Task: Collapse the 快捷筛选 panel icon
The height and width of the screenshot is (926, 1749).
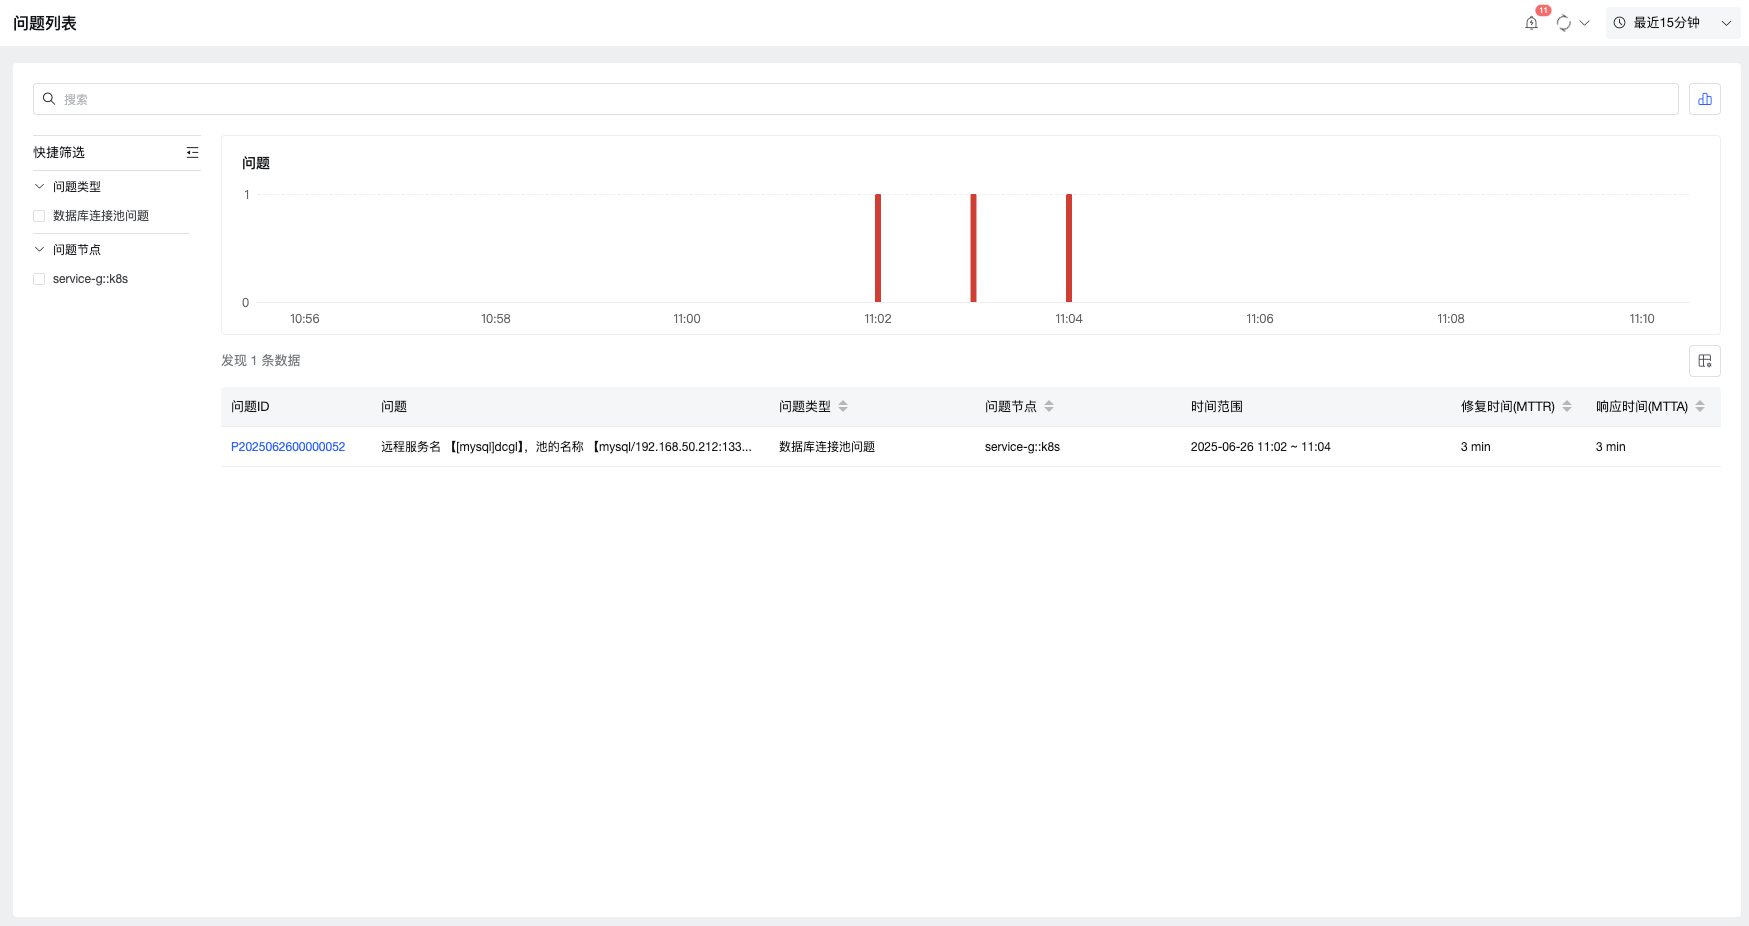Action: coord(192,153)
